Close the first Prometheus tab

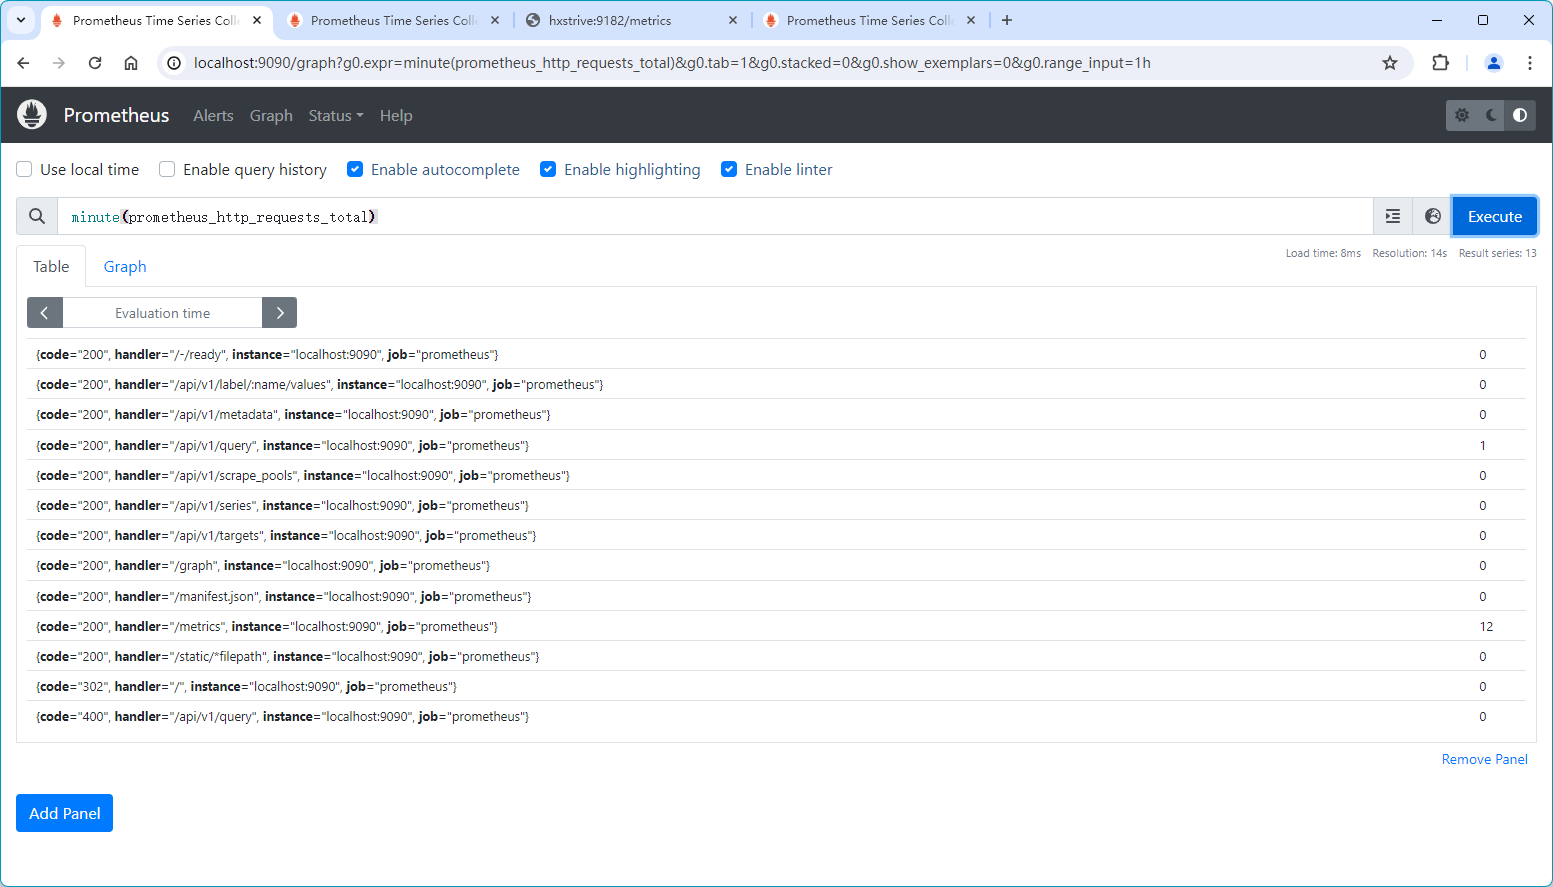257,20
